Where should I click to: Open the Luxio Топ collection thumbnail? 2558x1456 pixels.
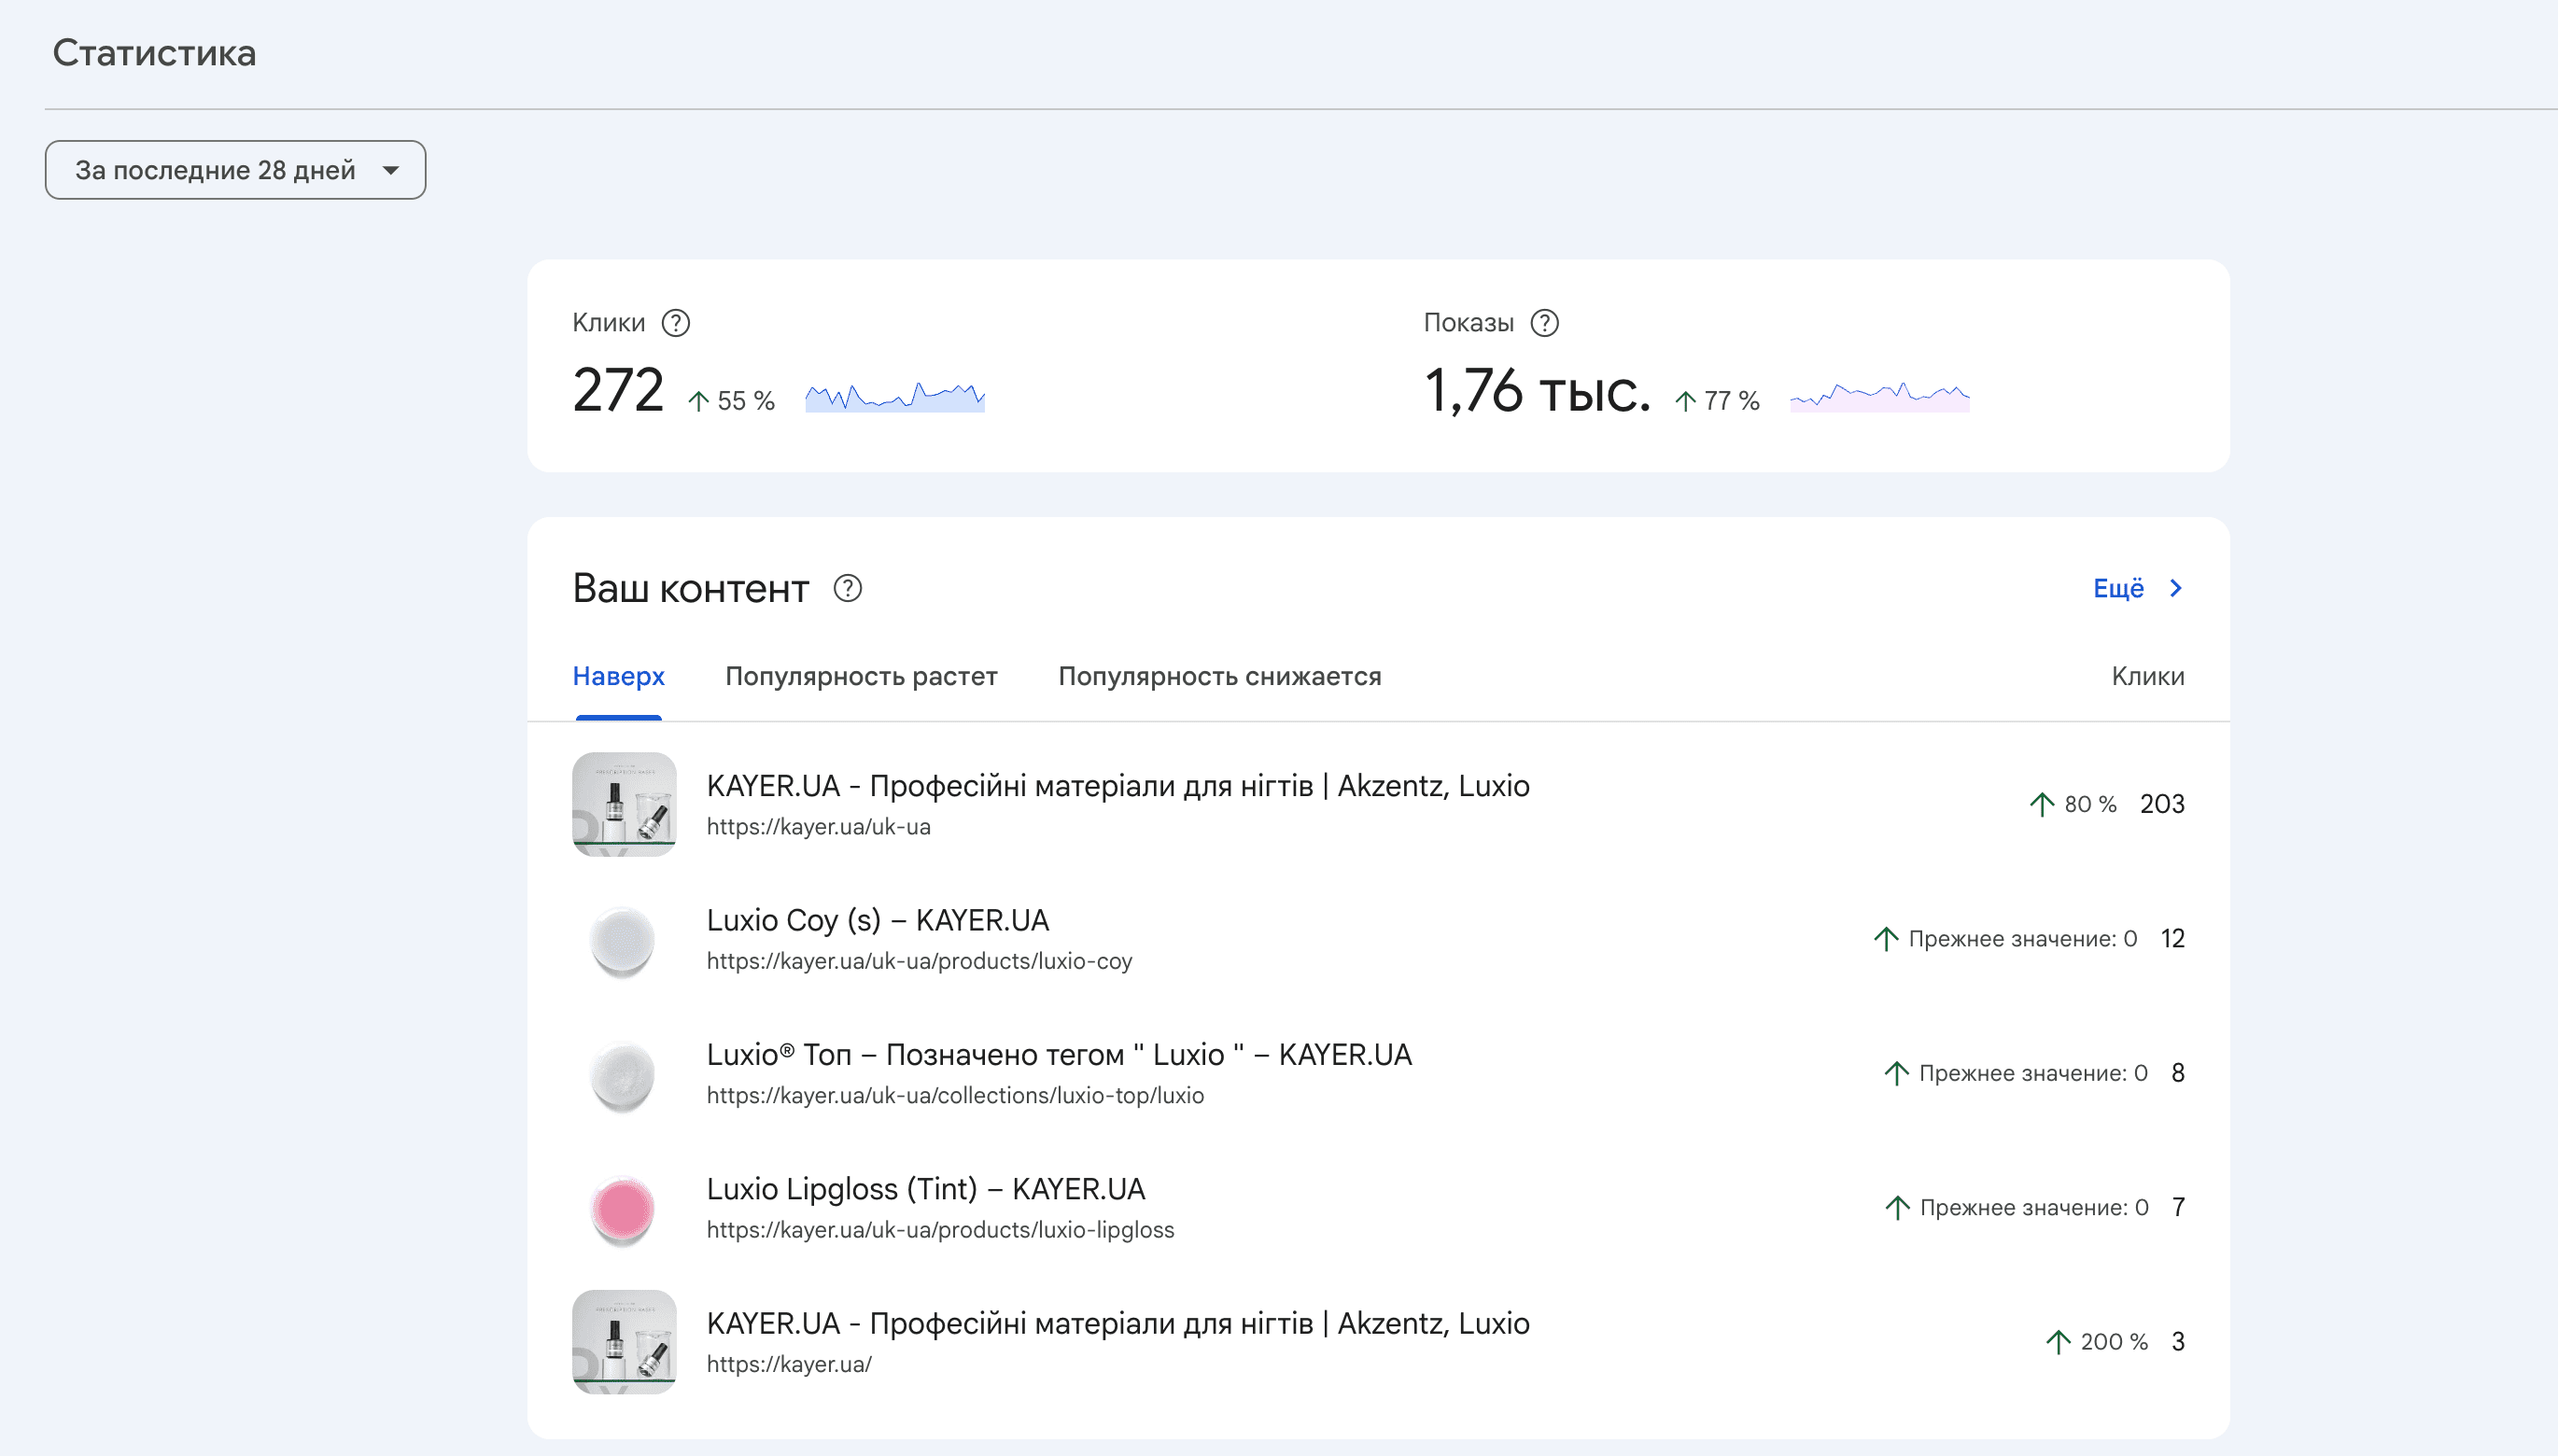624,1073
